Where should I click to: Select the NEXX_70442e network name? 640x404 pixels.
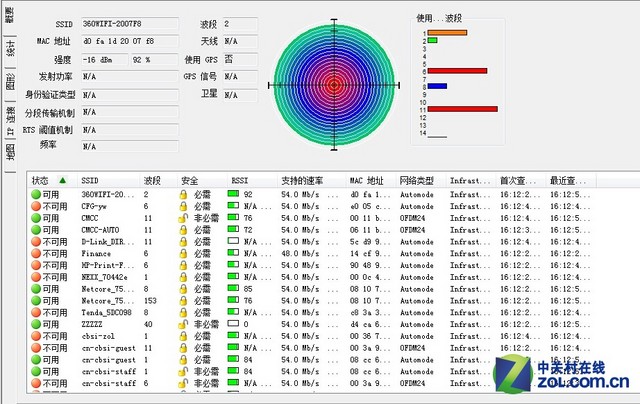pyautogui.click(x=104, y=277)
